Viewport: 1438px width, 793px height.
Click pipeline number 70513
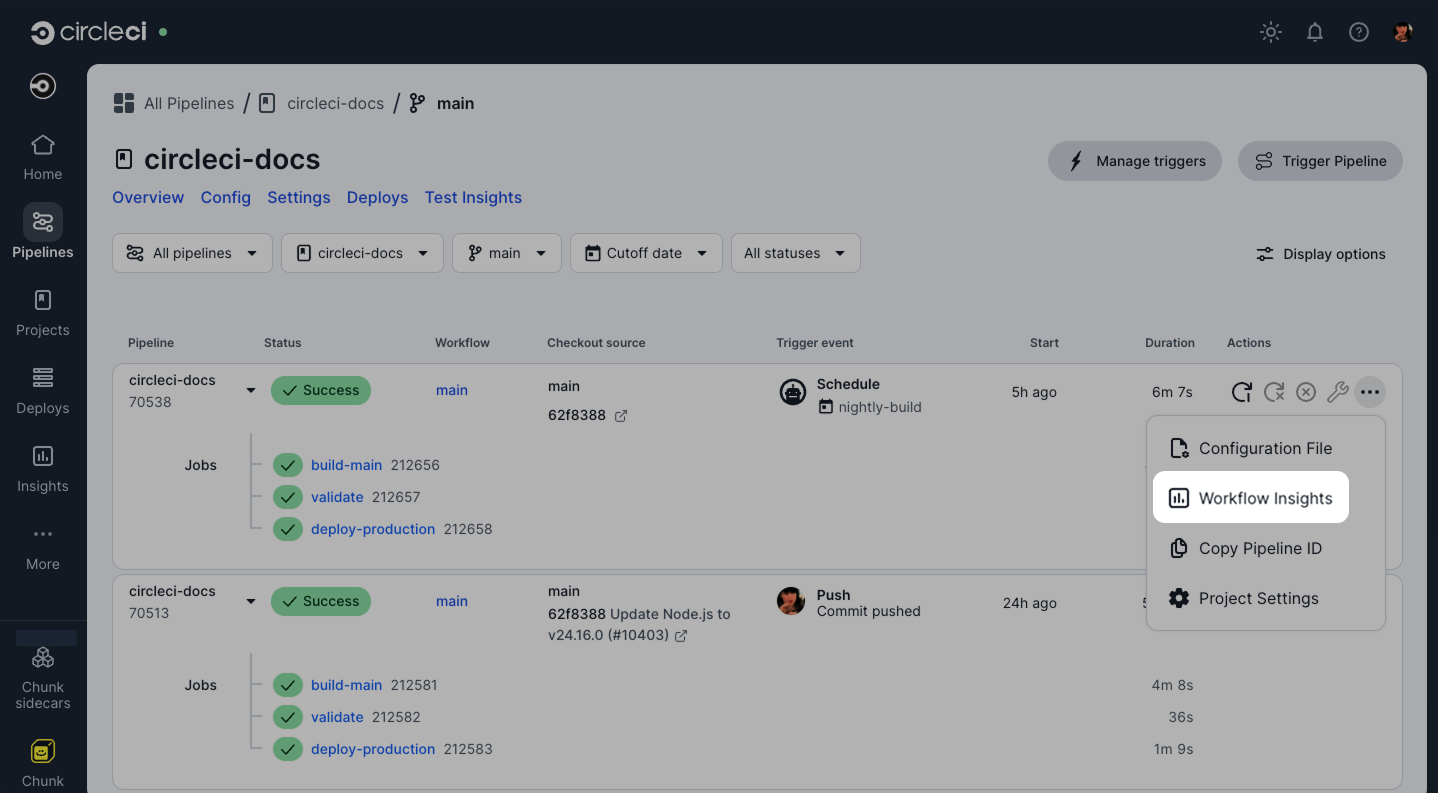[149, 613]
